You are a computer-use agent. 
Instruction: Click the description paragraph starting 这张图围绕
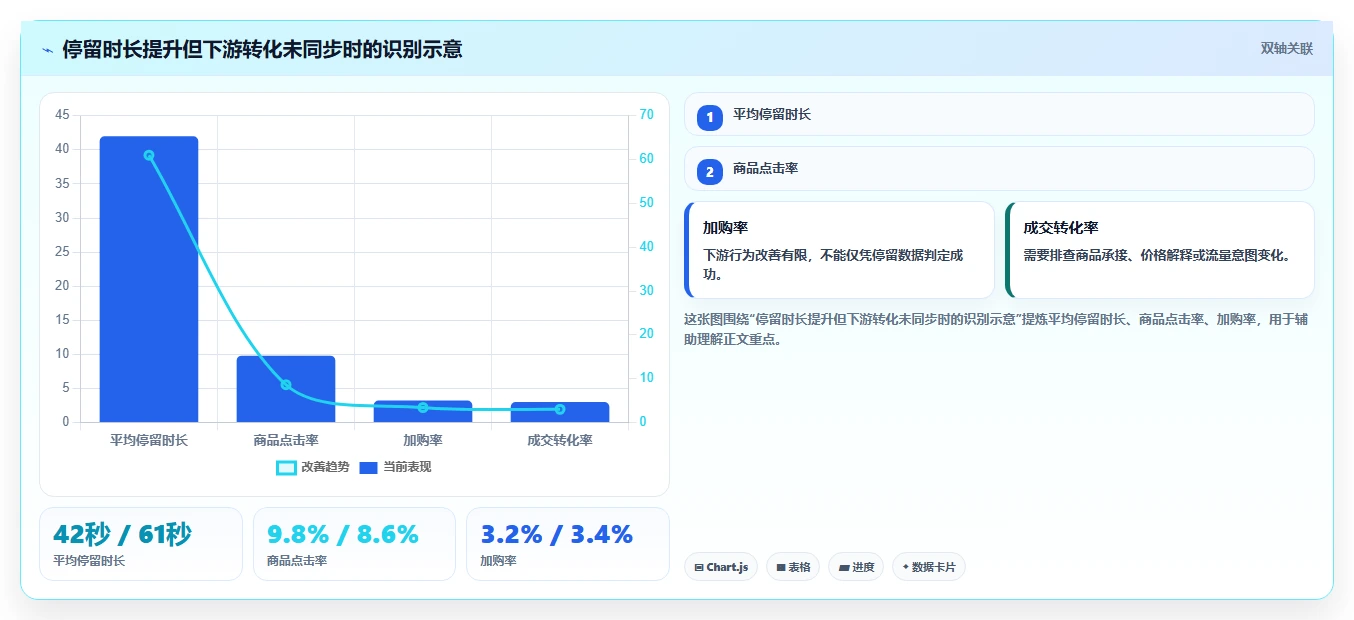995,329
